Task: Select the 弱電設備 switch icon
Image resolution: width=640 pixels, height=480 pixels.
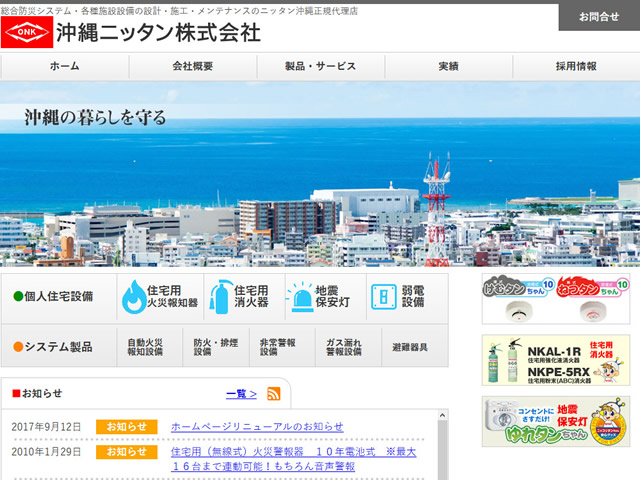Action: (x=384, y=297)
